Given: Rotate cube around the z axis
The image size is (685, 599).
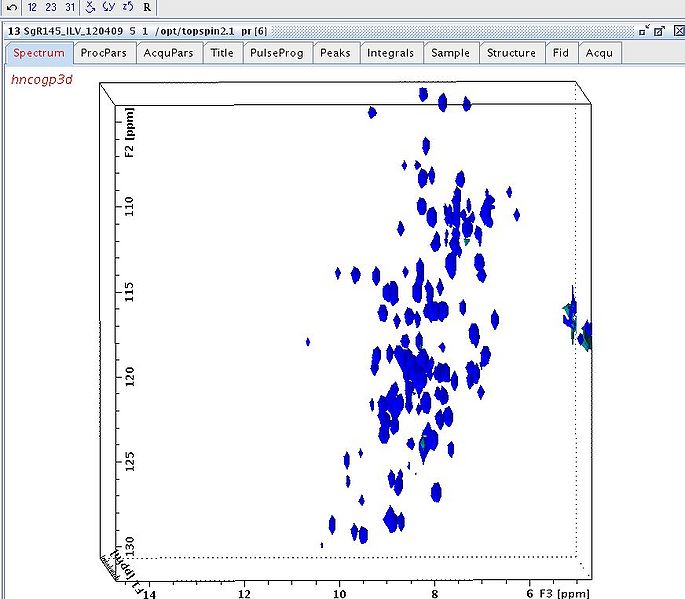Looking at the screenshot, I should (x=127, y=7).
